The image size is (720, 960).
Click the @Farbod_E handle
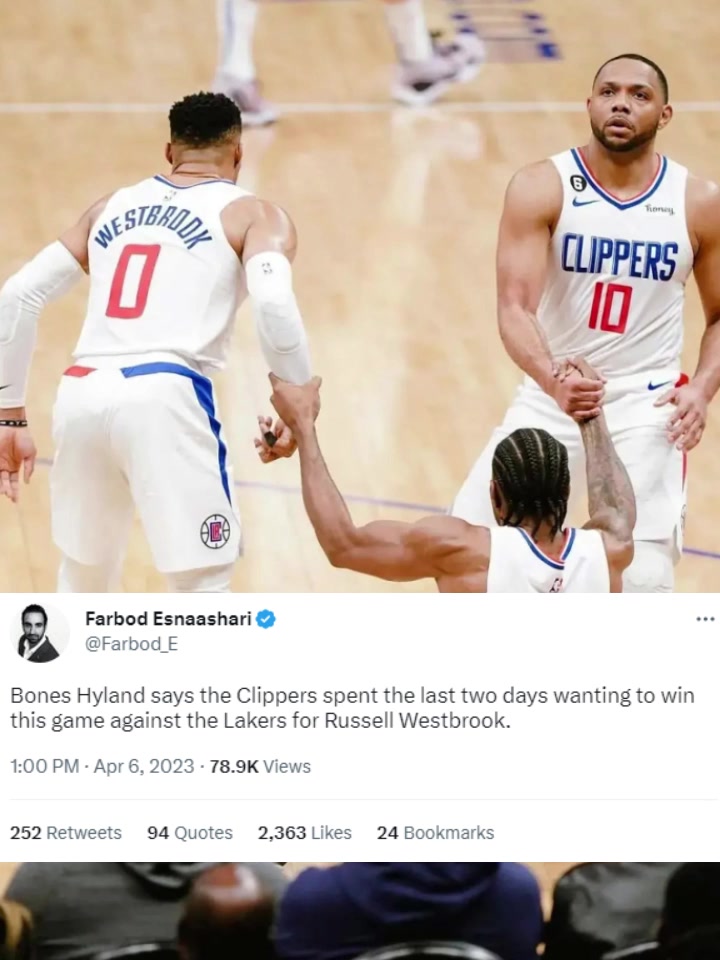point(132,644)
